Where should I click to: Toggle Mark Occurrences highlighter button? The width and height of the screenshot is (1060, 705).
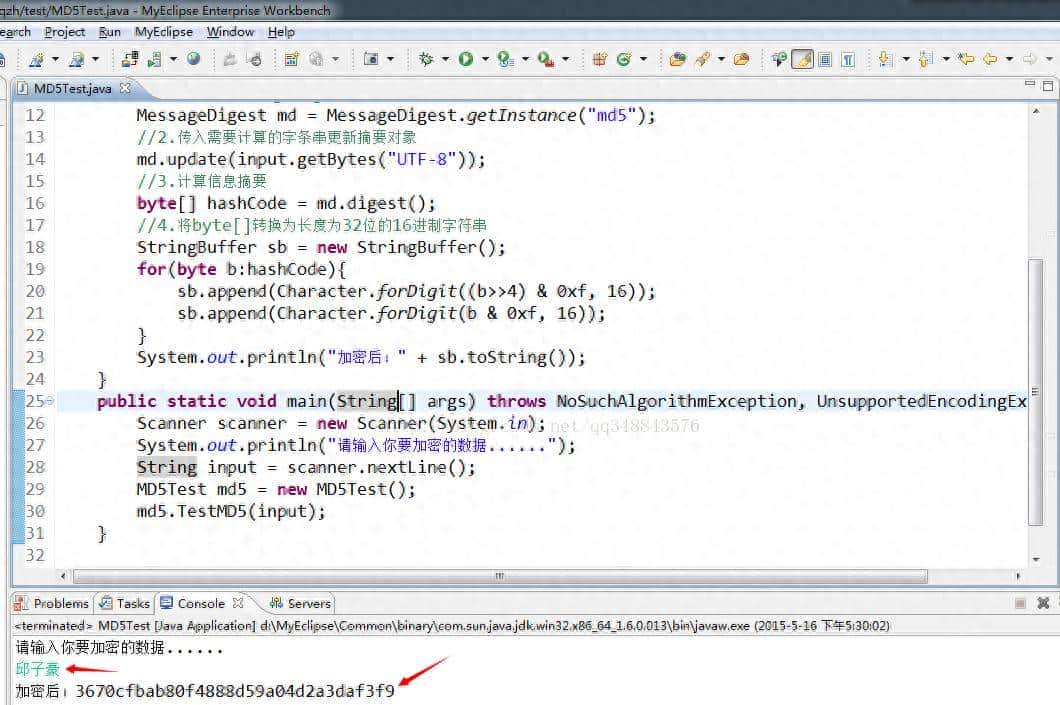[x=802, y=60]
